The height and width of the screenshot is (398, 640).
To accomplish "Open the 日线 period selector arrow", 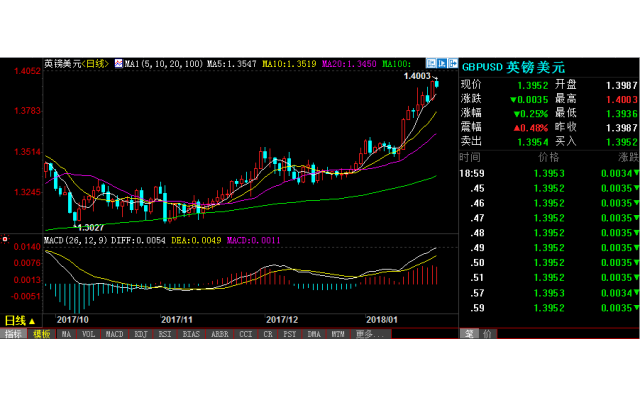I will tap(32, 321).
